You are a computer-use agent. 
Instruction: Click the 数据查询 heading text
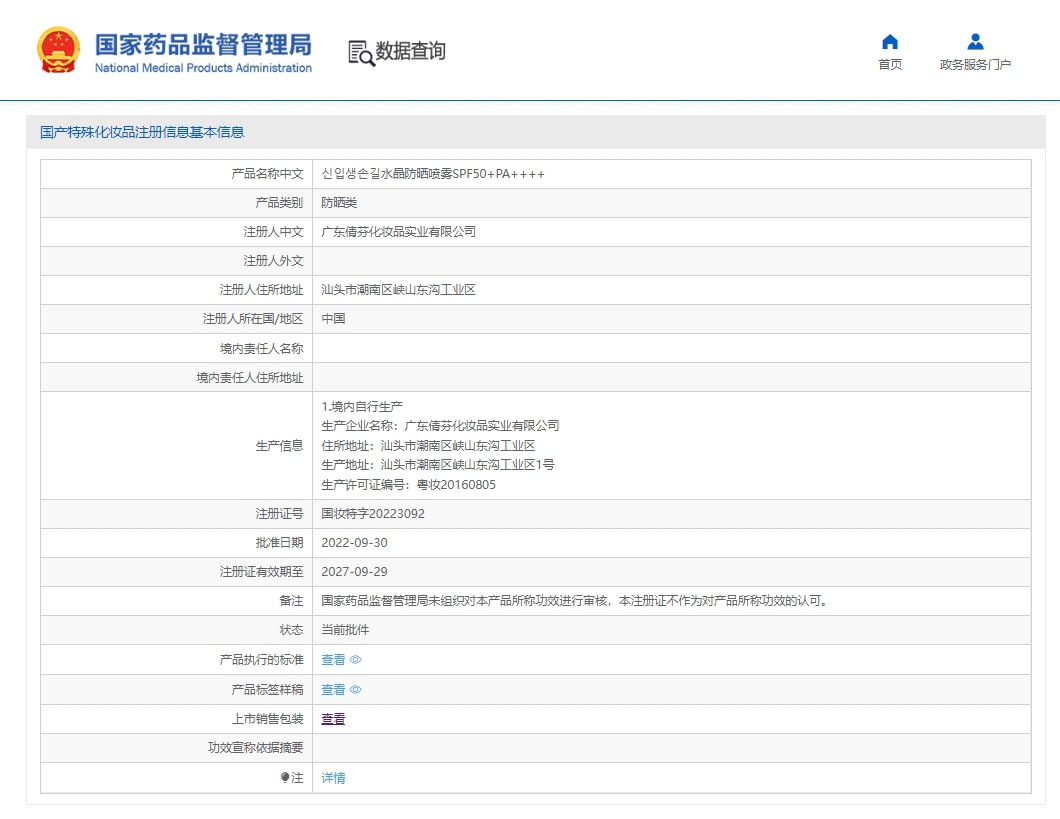click(x=411, y=51)
